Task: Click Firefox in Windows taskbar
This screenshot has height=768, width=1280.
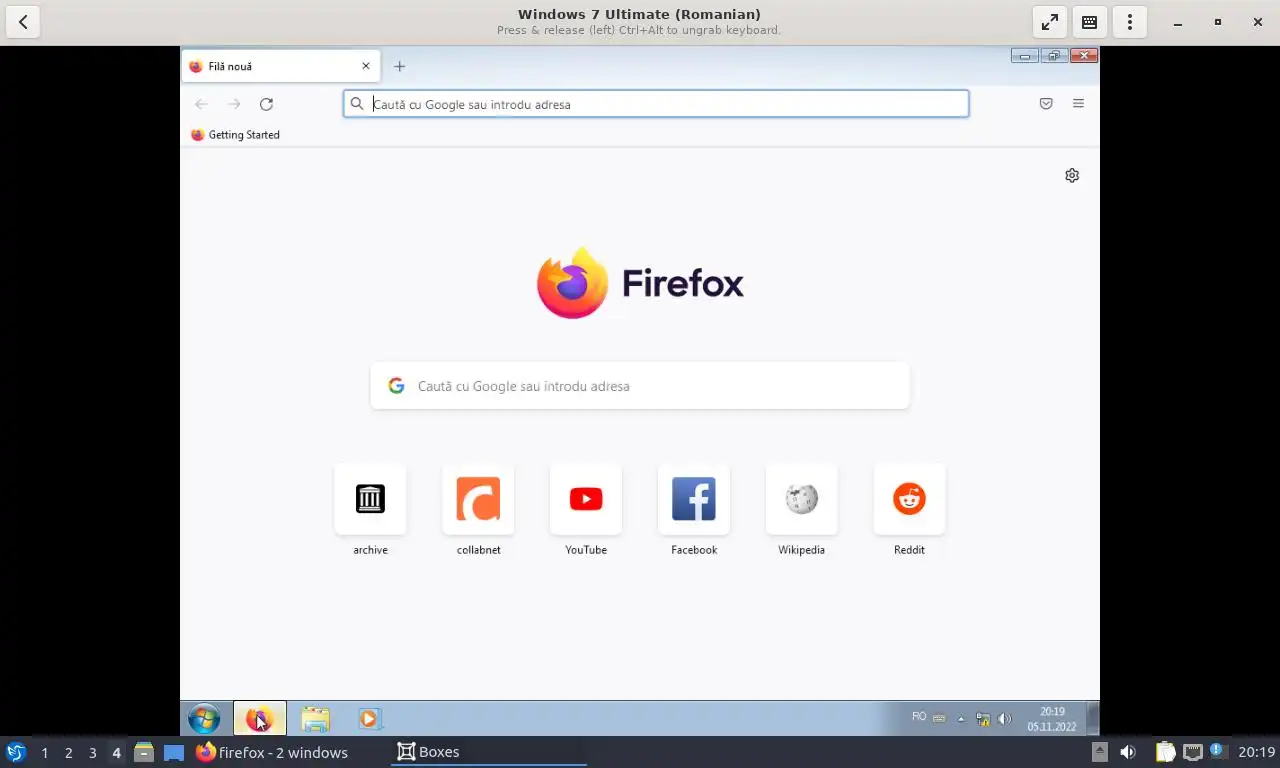Action: coord(260,718)
